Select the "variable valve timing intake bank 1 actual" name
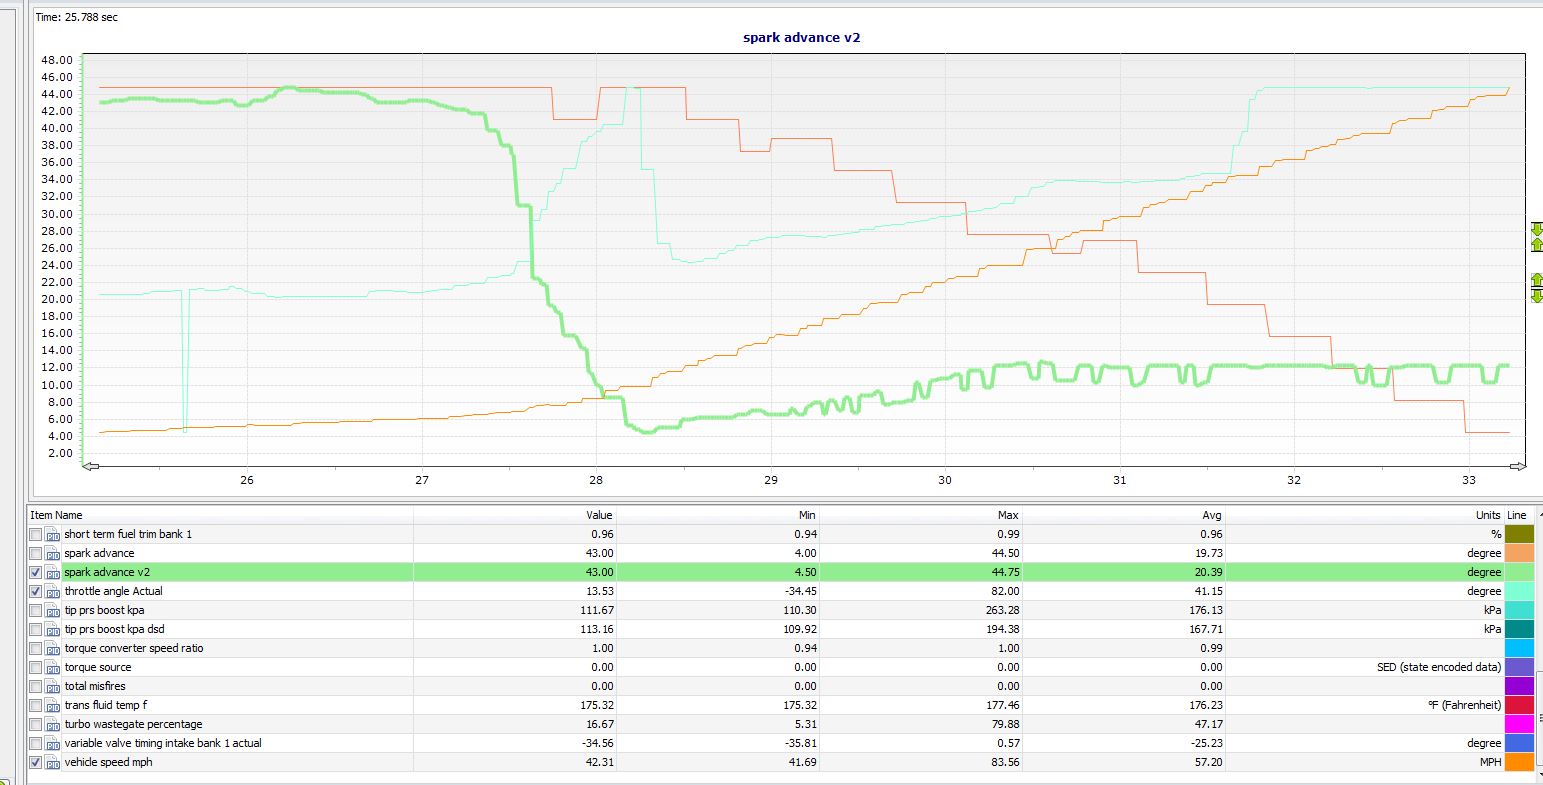The width and height of the screenshot is (1543, 785). (x=163, y=743)
